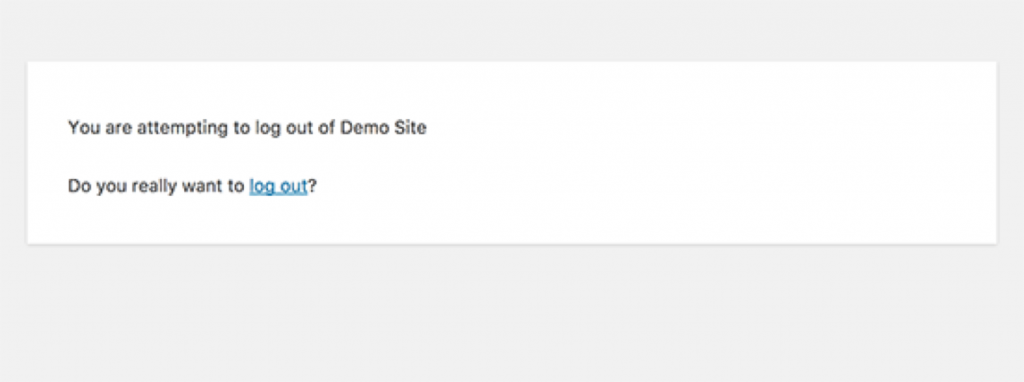
Task: Click the gray margin right of the message box
Action: (1011, 153)
